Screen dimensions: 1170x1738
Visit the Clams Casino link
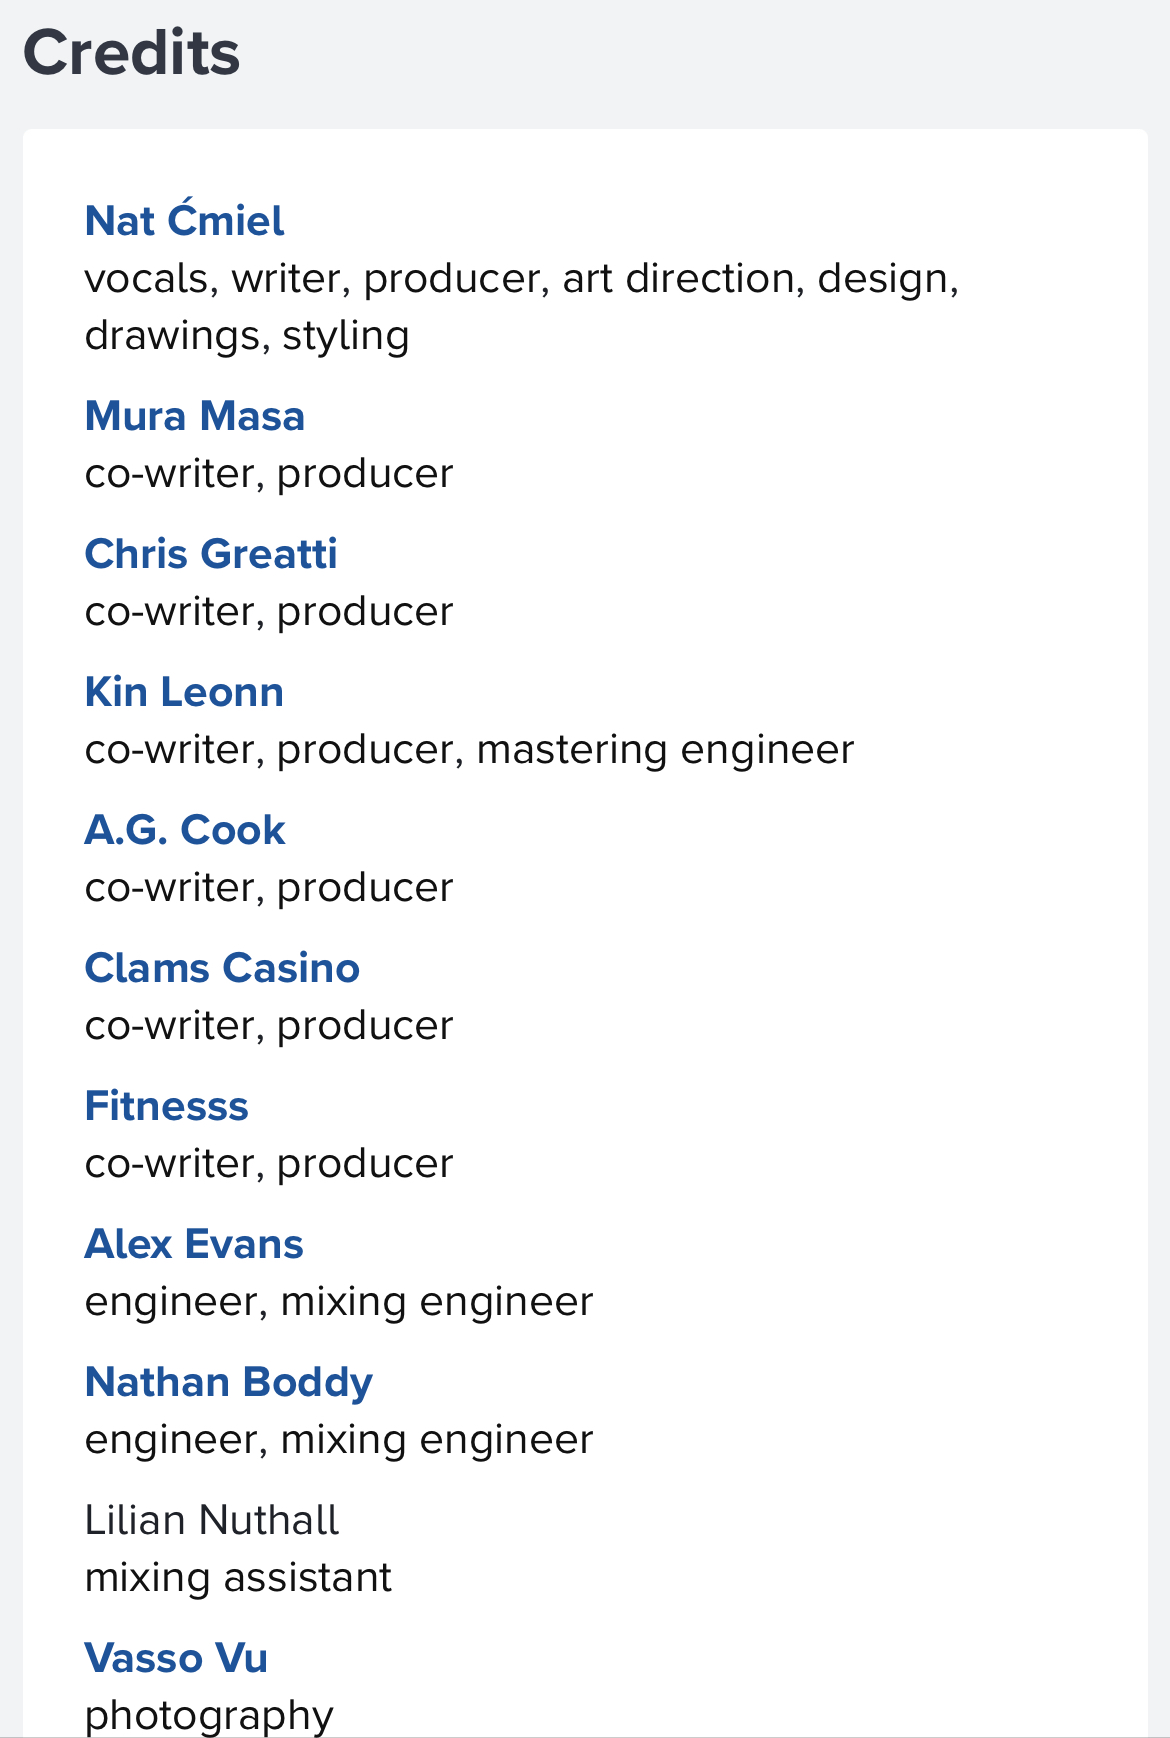coord(222,968)
